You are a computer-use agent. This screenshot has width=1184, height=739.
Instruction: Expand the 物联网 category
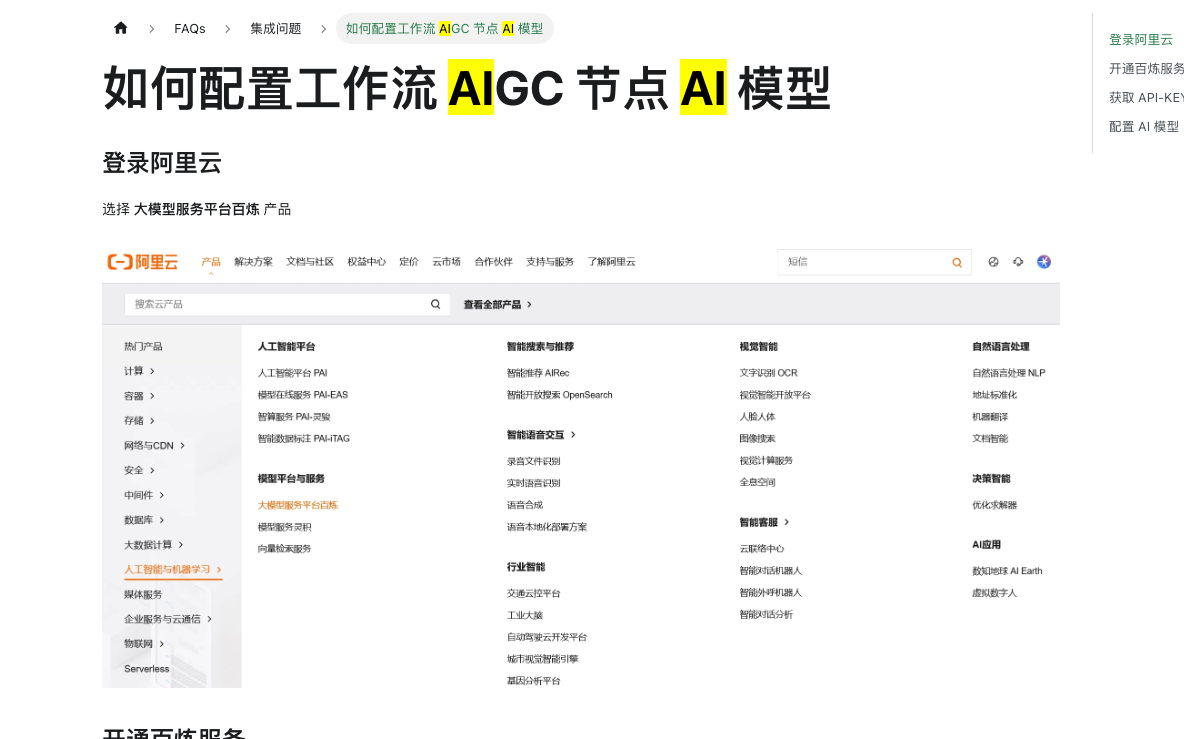pyautogui.click(x=143, y=644)
